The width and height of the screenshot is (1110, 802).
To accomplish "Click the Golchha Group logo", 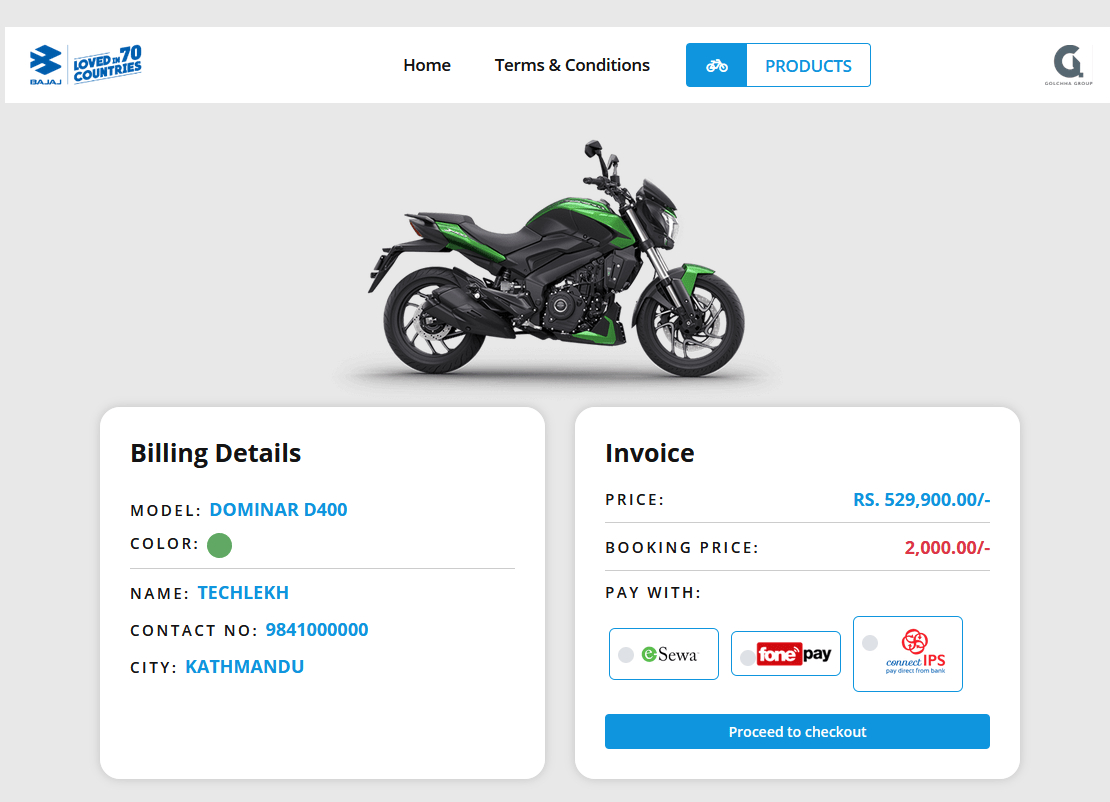I will tap(1070, 62).
